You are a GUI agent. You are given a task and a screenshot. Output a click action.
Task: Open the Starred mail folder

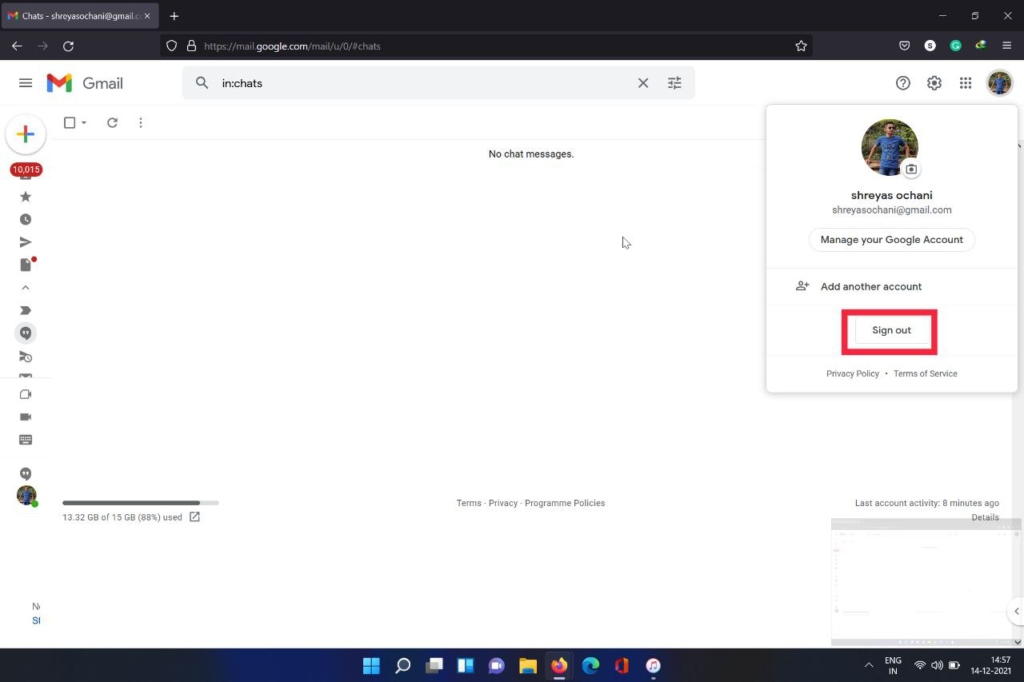pyautogui.click(x=26, y=197)
